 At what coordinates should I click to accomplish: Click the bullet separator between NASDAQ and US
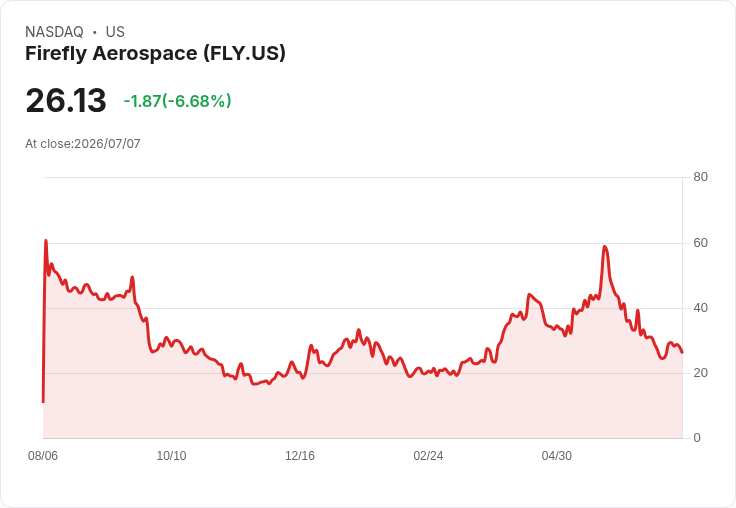coord(95,32)
